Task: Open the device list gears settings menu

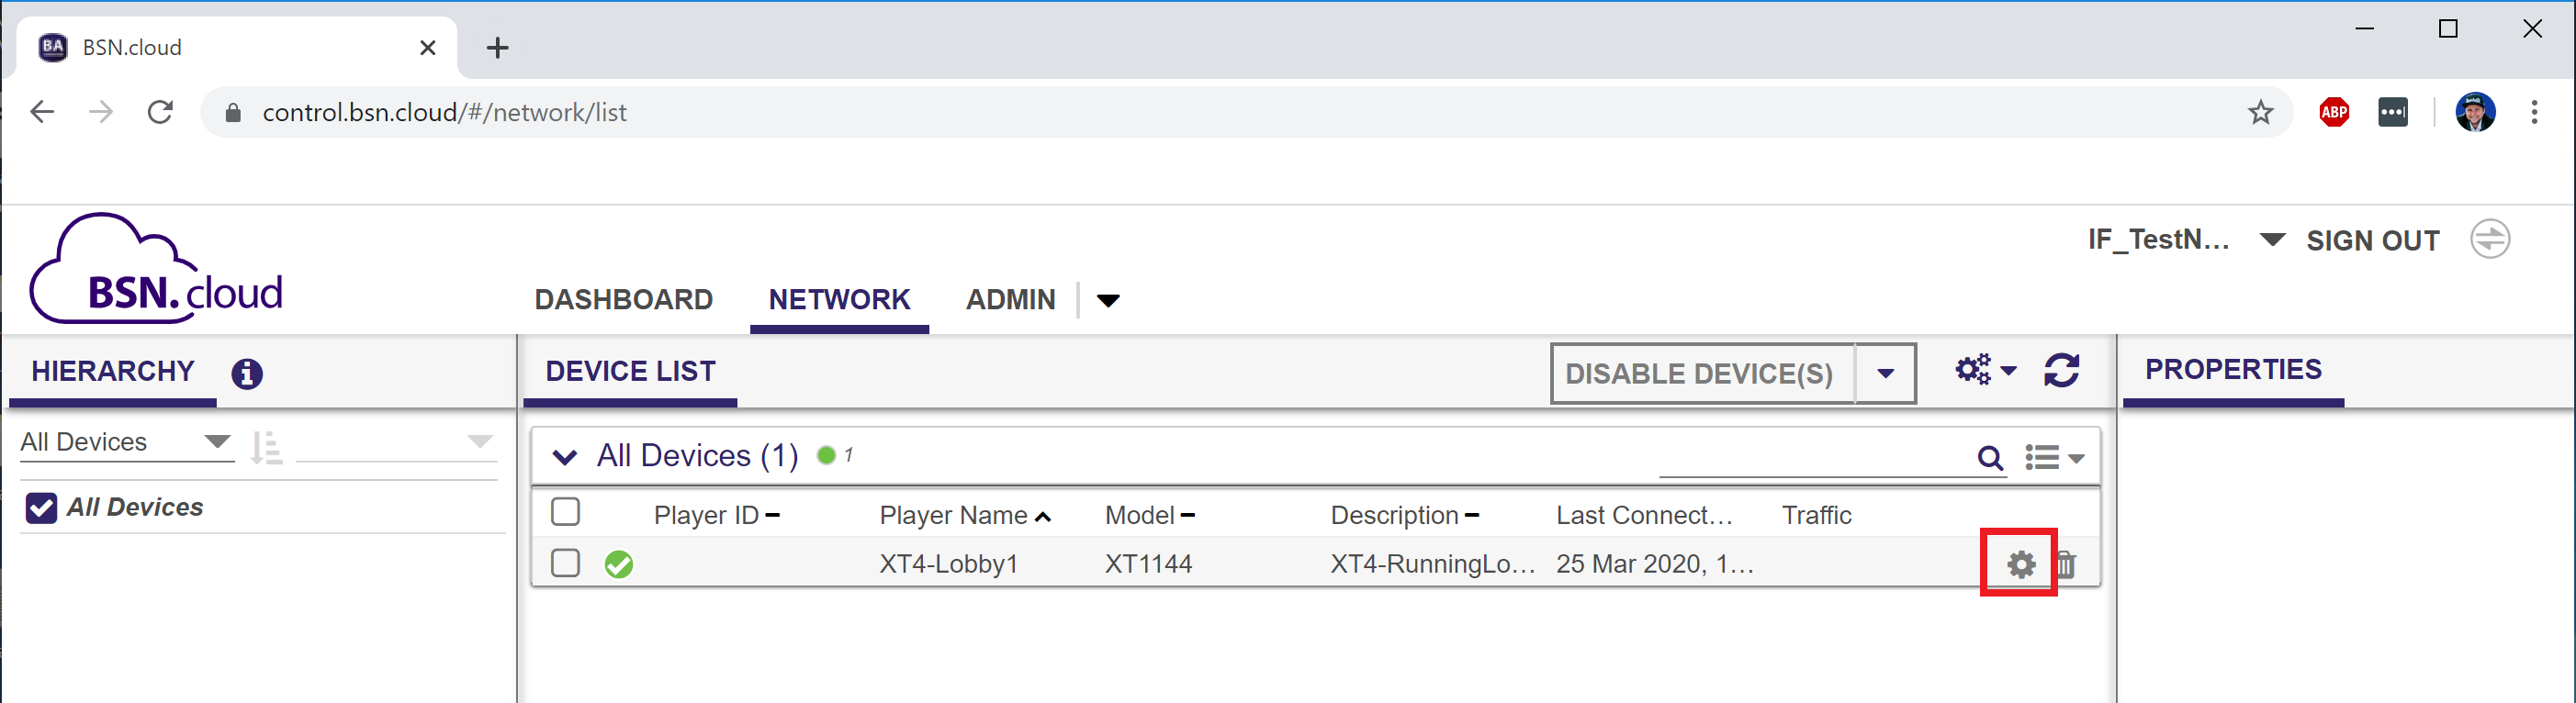Action: pyautogui.click(x=1984, y=370)
